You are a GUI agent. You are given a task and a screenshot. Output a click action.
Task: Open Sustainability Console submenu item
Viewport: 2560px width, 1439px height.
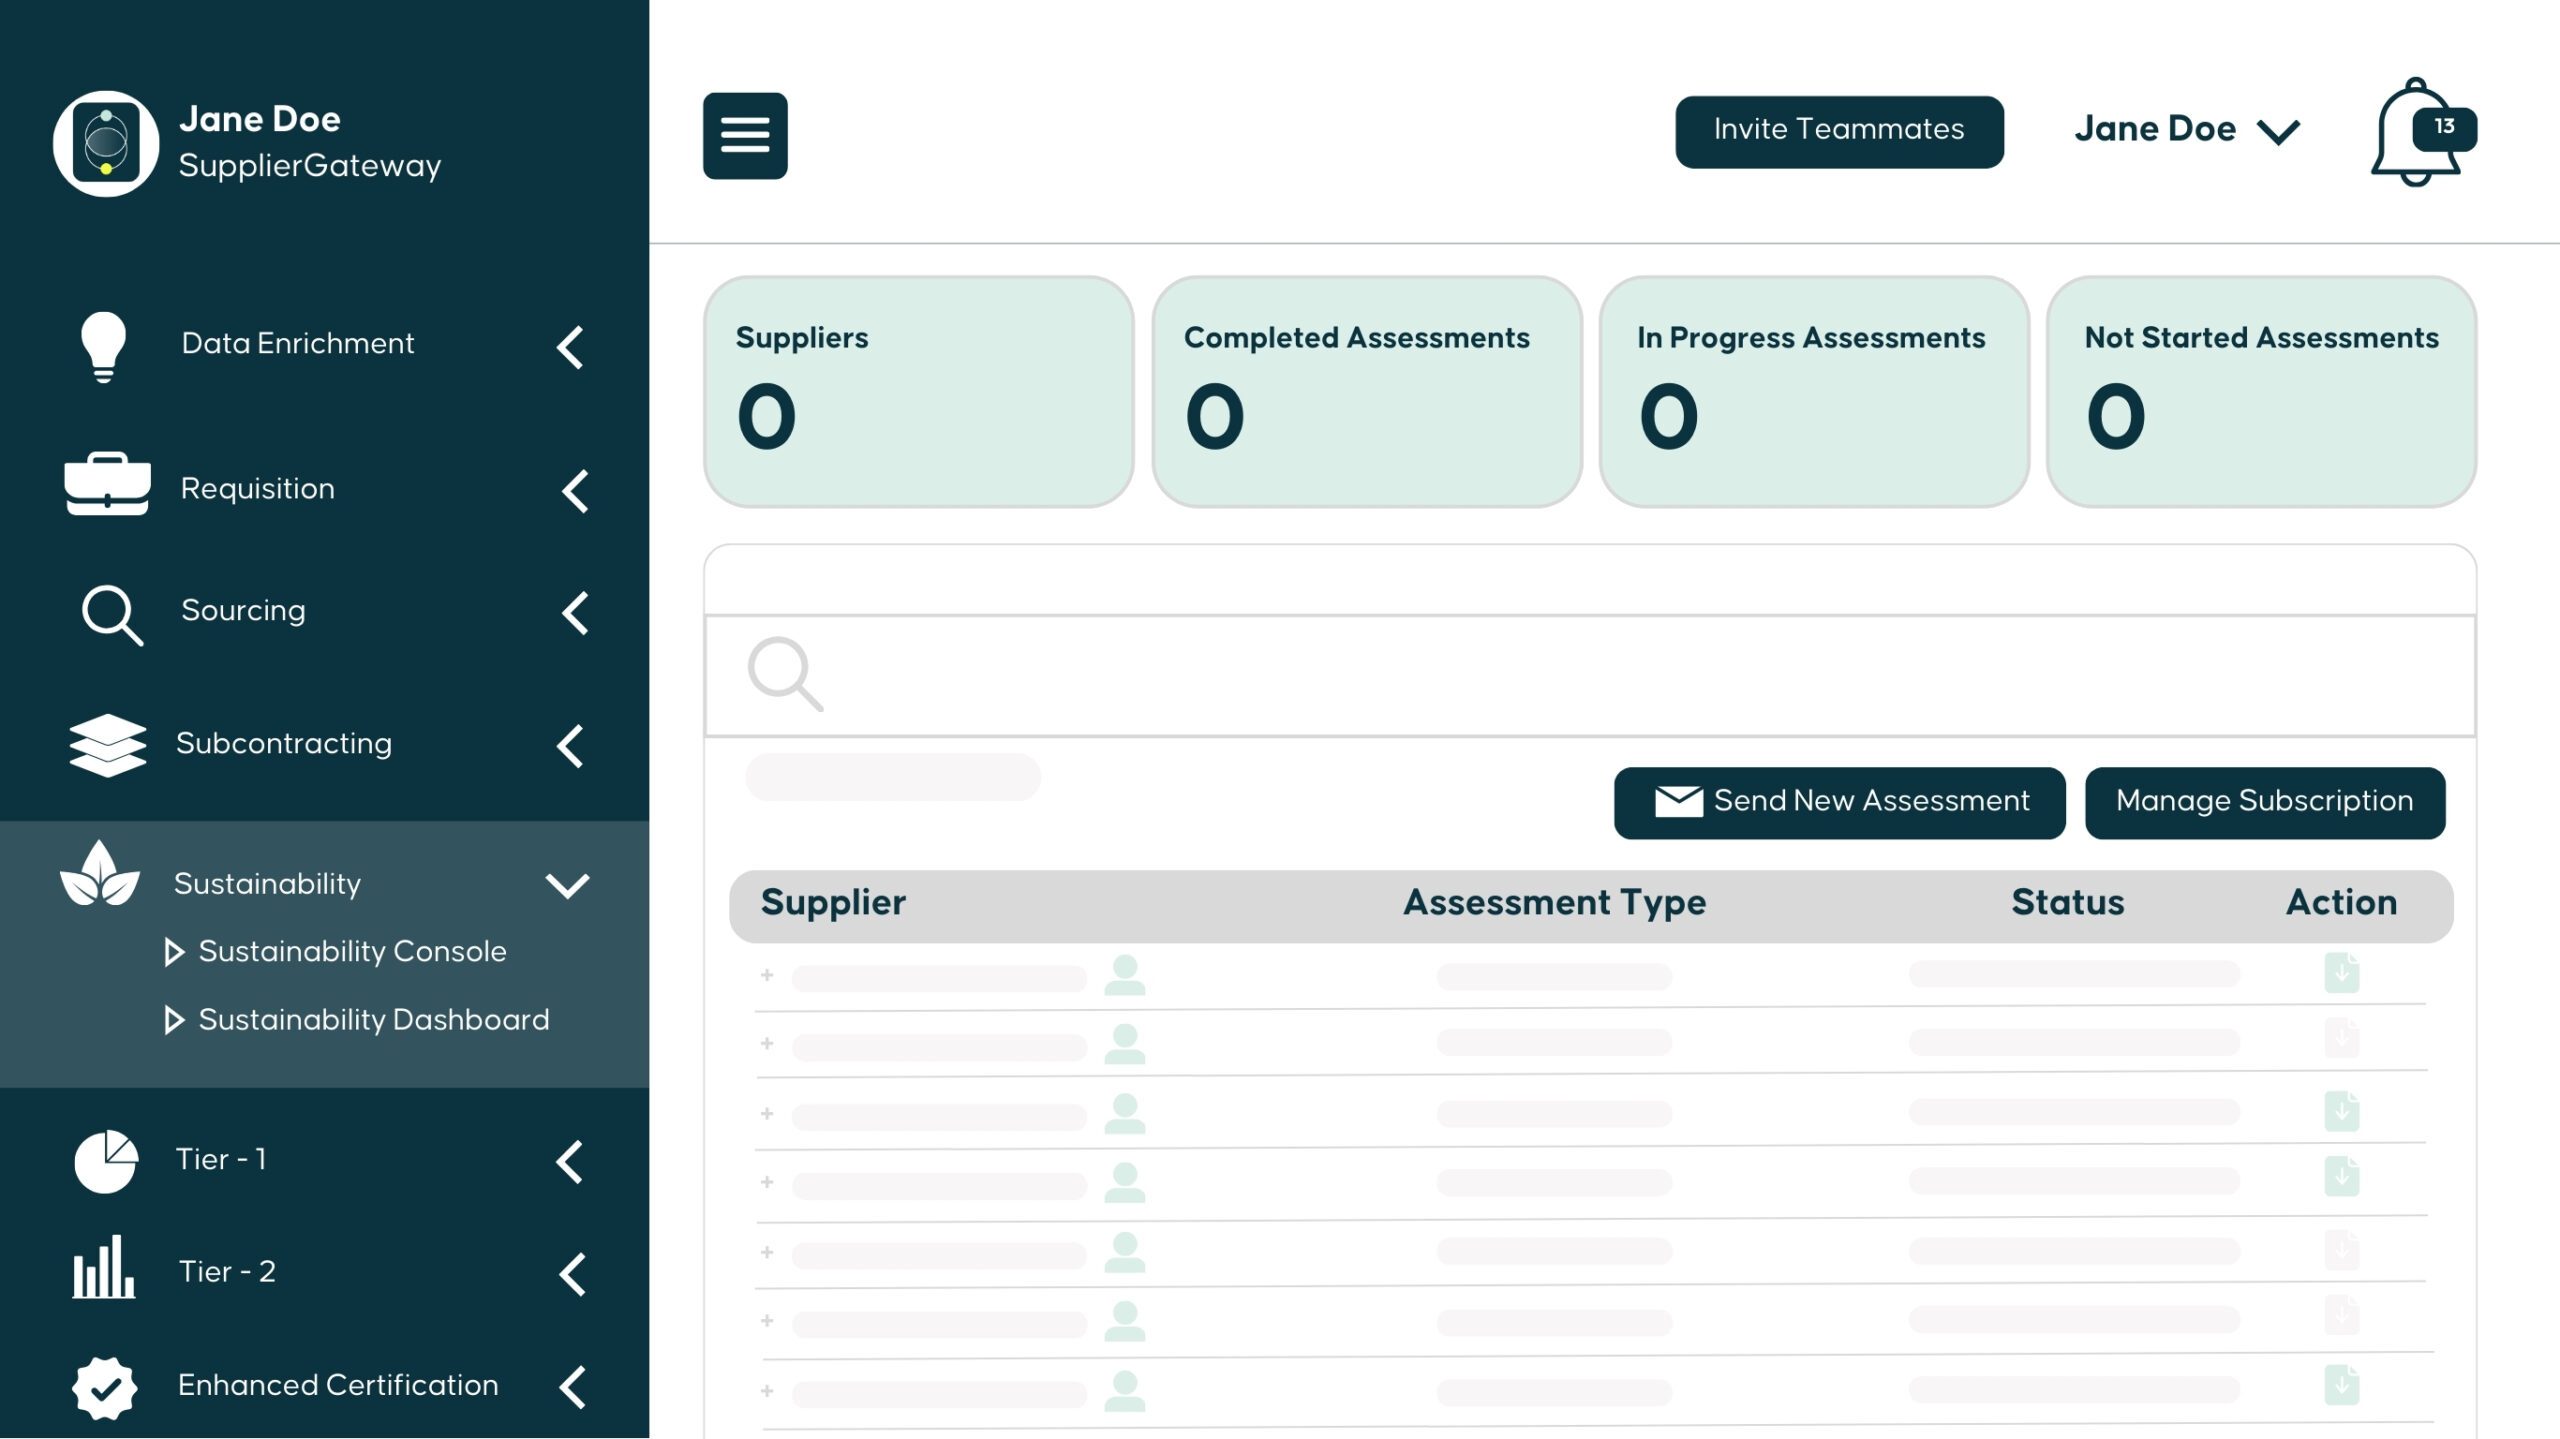coord(351,951)
